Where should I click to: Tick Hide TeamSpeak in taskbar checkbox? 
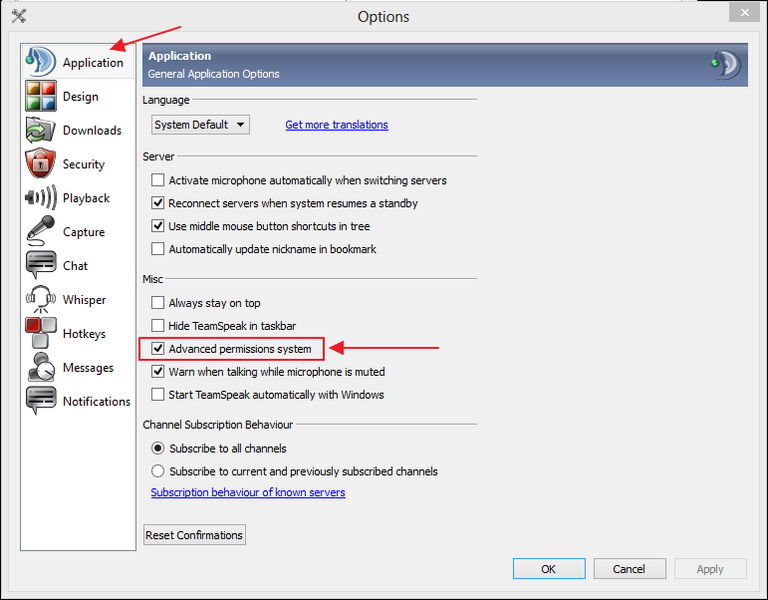(x=158, y=326)
